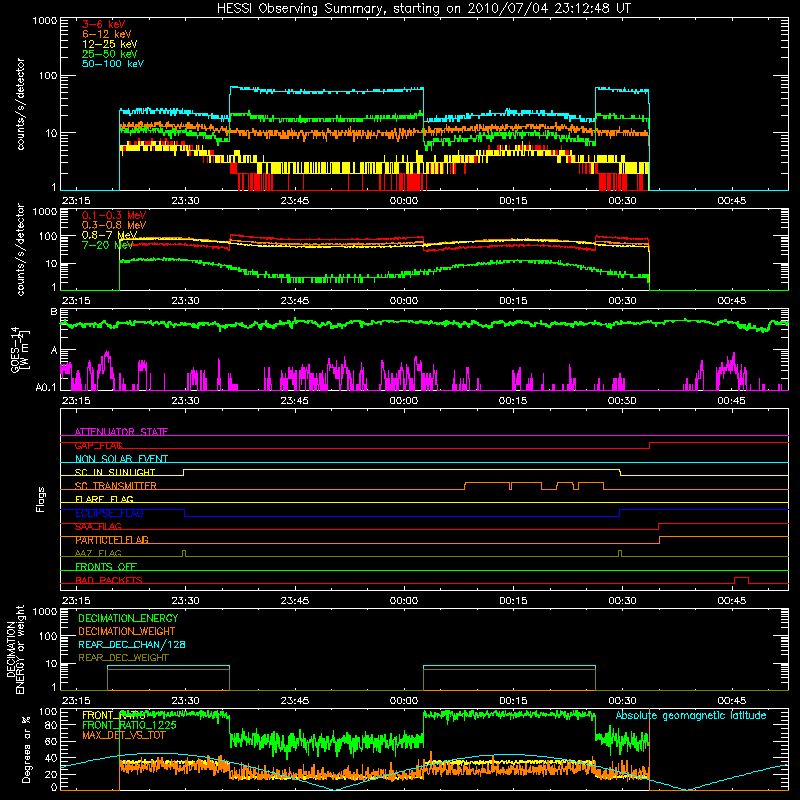Click the 23:45 tick label under Flags panel

tap(294, 601)
